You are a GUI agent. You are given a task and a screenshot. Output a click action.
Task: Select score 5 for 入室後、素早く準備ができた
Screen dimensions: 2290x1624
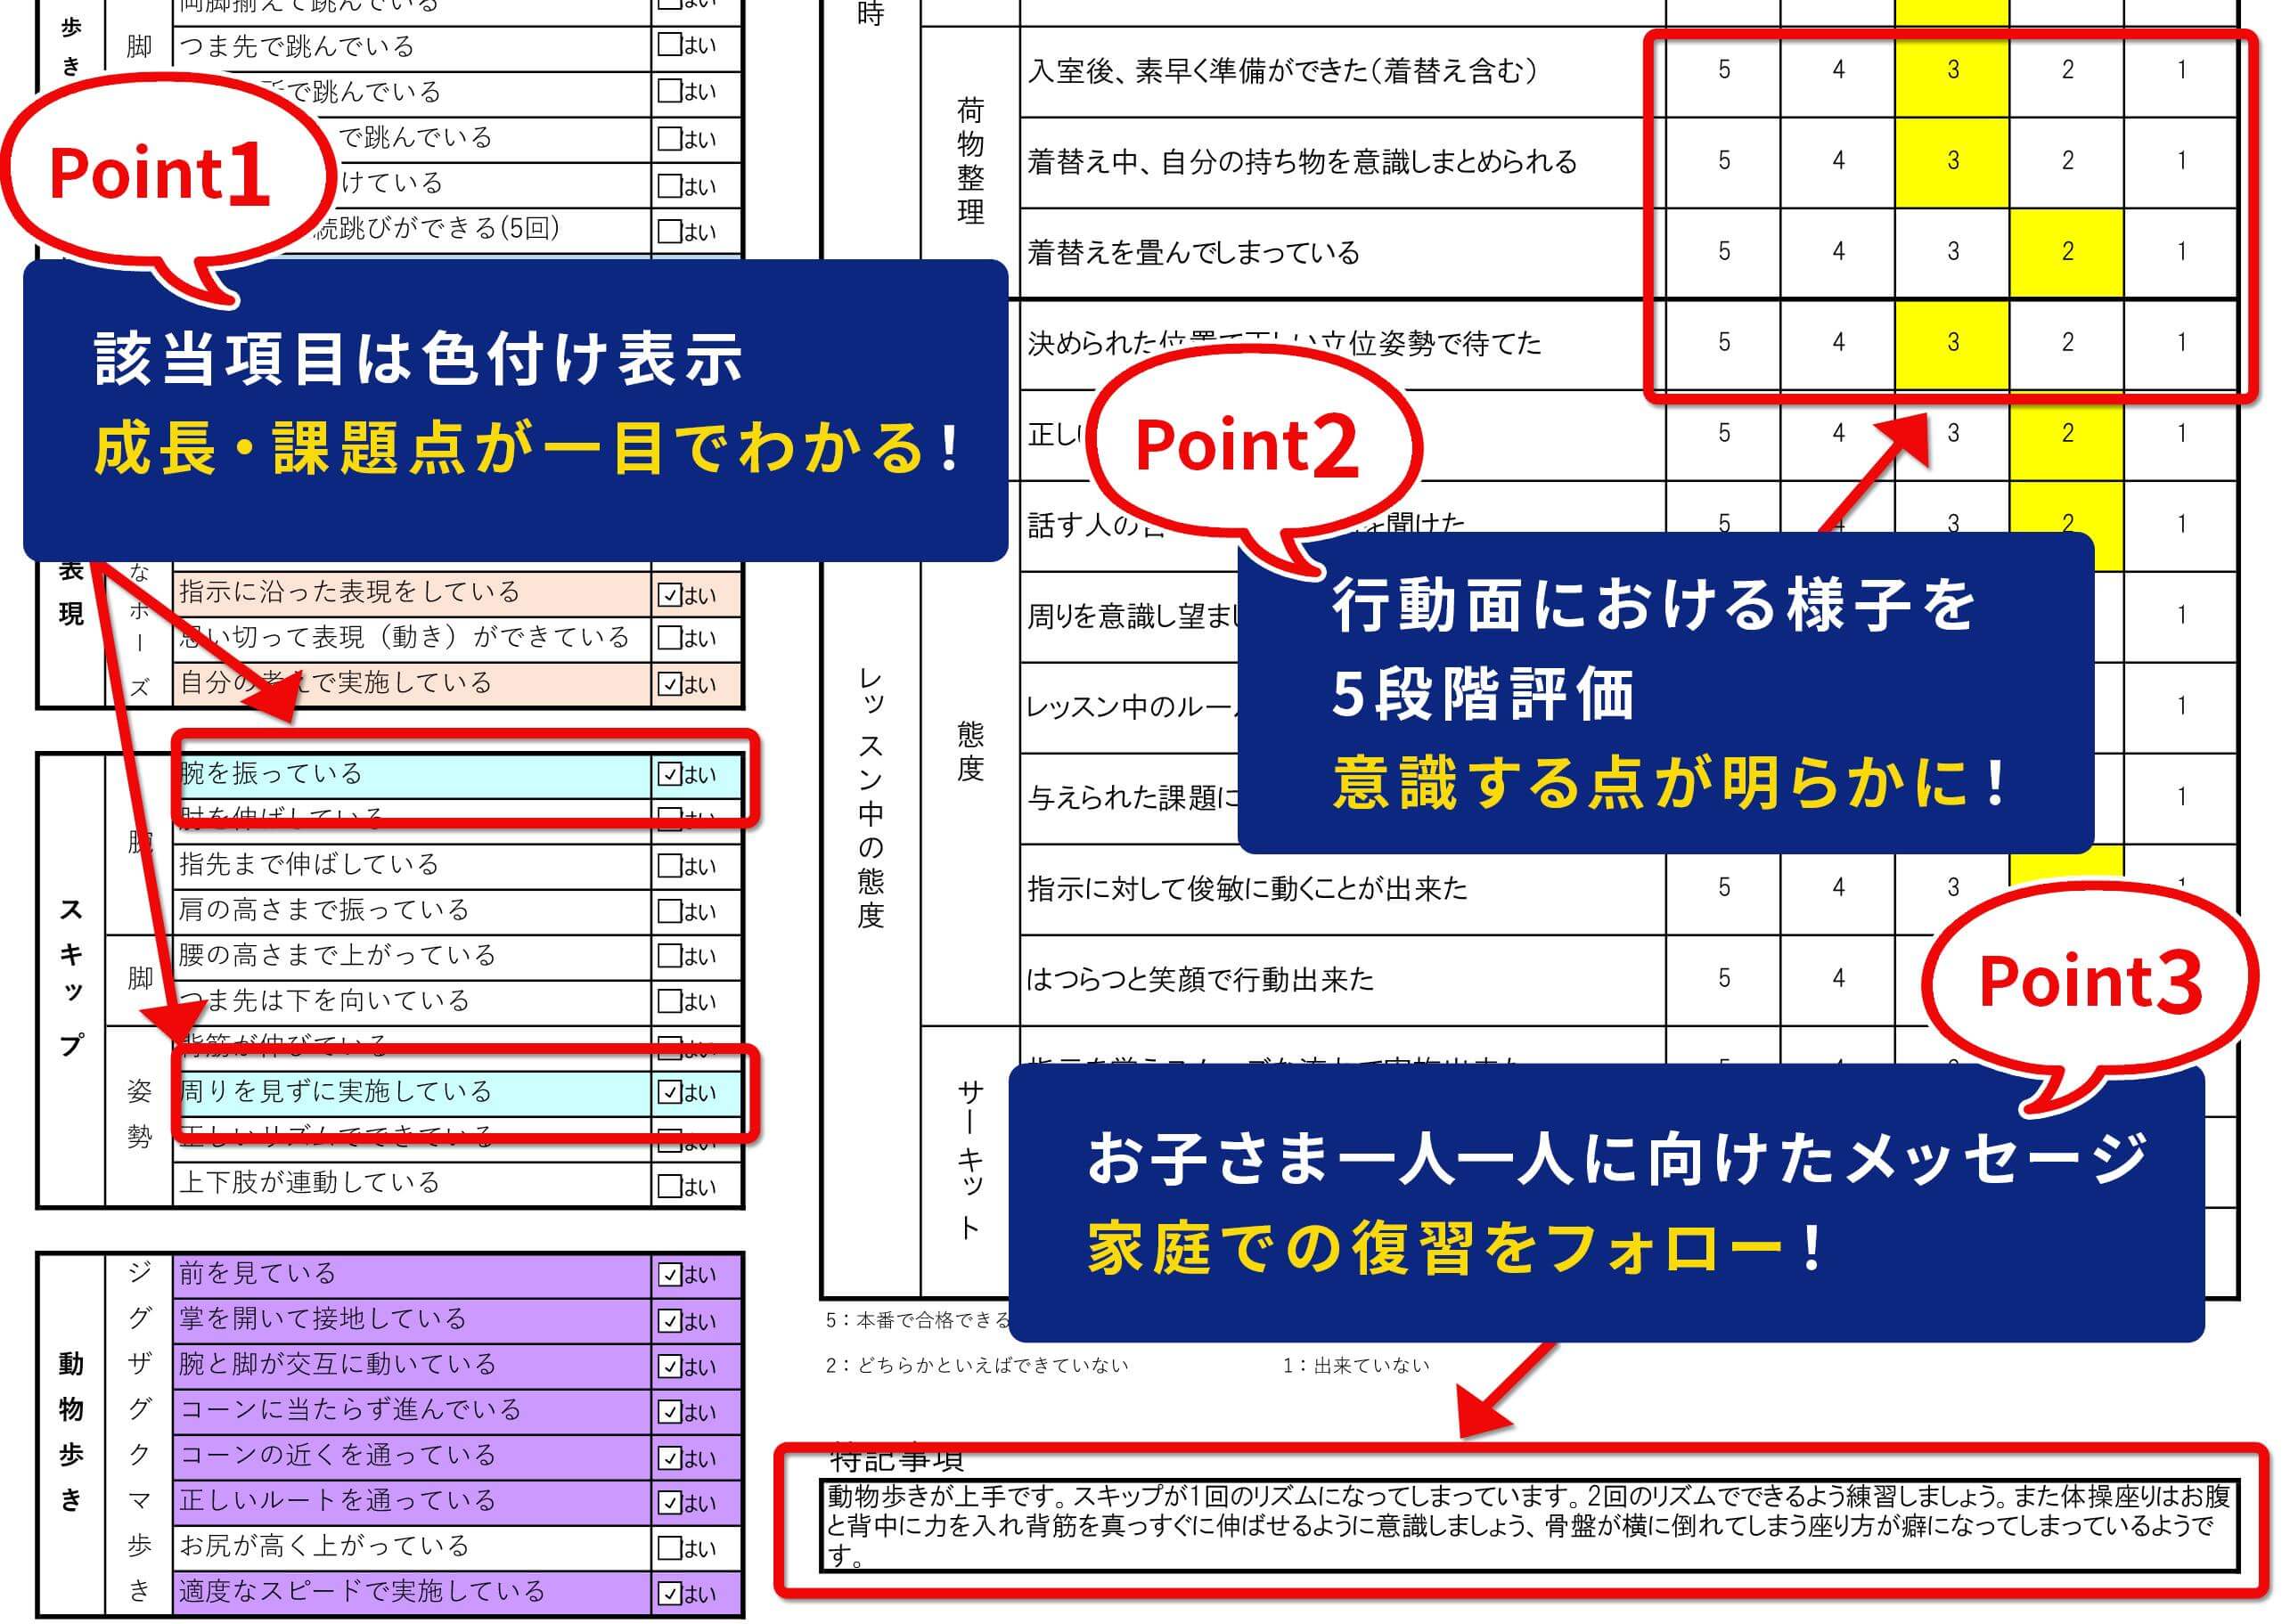click(x=1724, y=71)
